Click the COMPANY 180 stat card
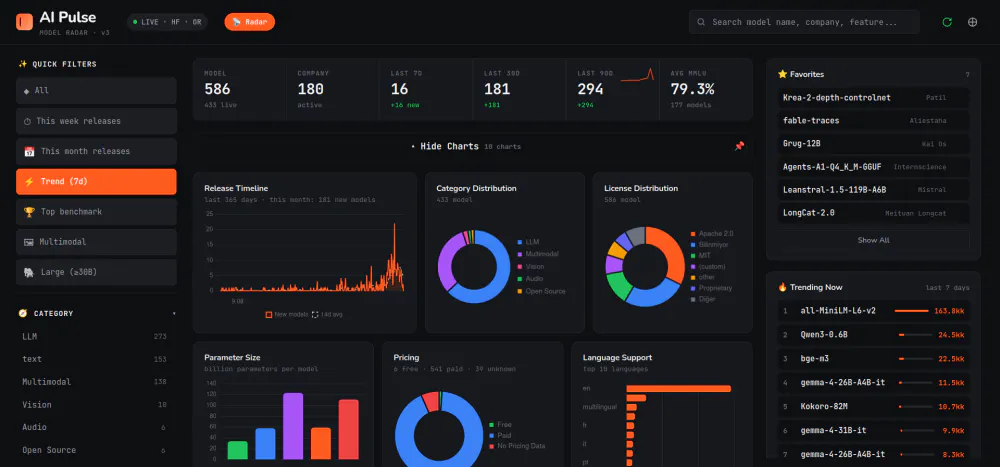This screenshot has width=1000, height=467. tap(333, 89)
